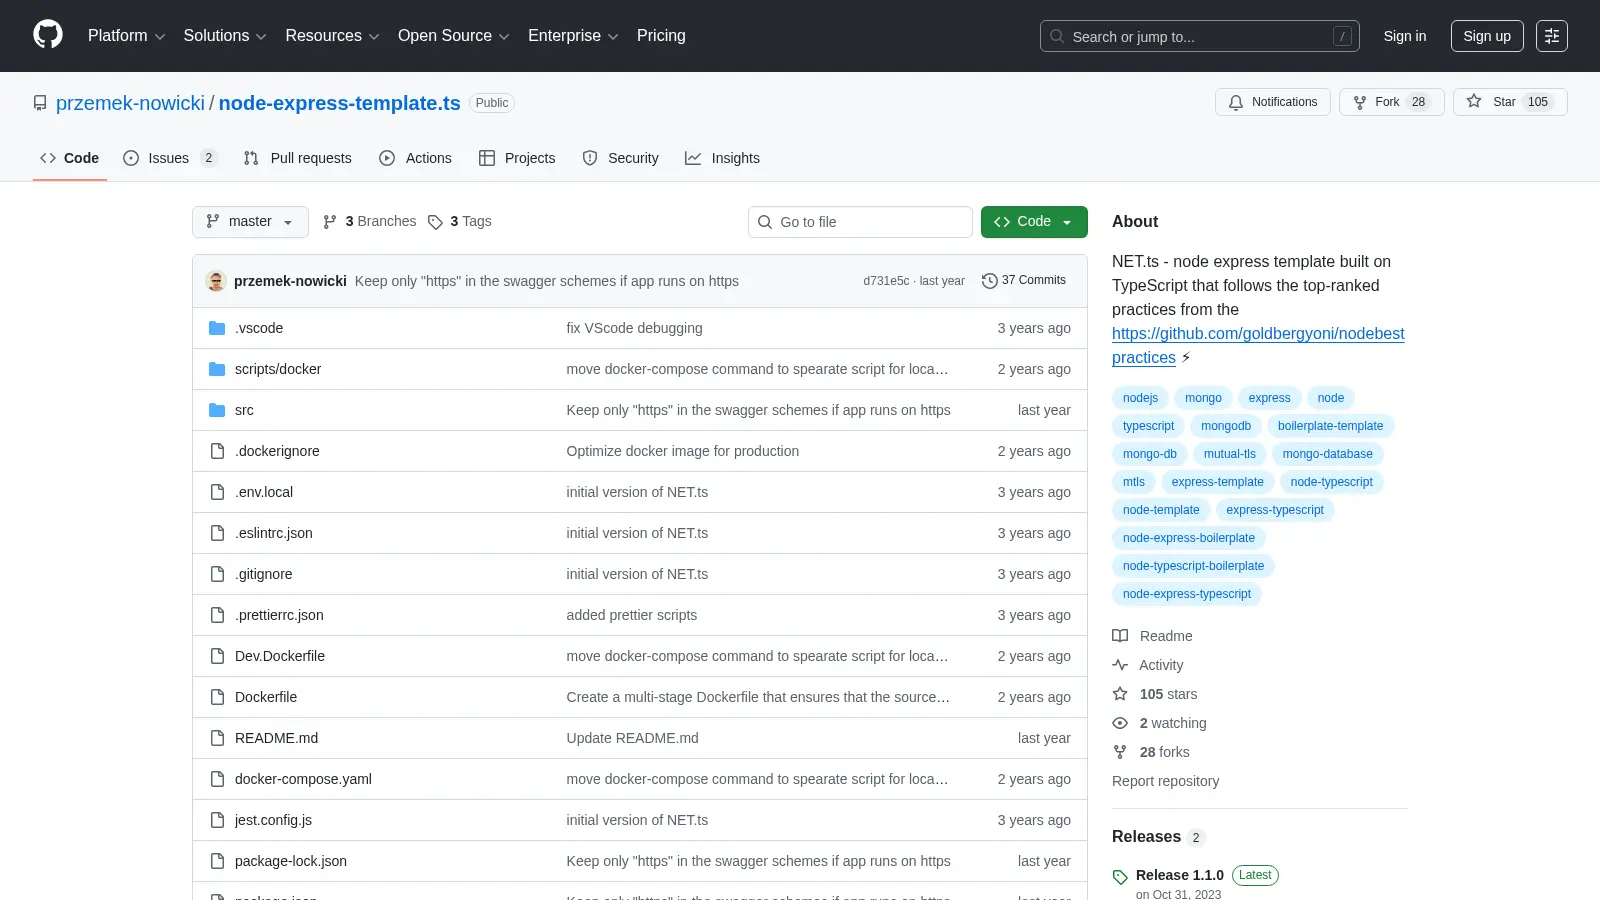Click the fork icon in Fork button
1600x900 pixels.
pyautogui.click(x=1360, y=102)
